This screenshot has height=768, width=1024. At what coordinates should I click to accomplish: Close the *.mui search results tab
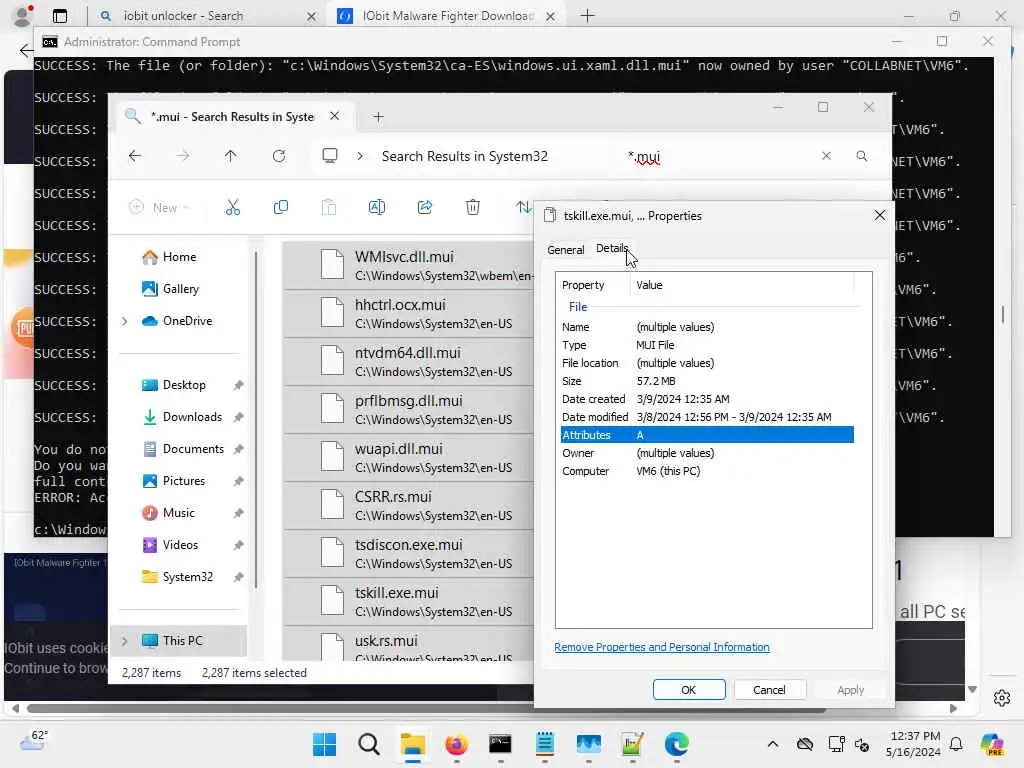[x=334, y=116]
